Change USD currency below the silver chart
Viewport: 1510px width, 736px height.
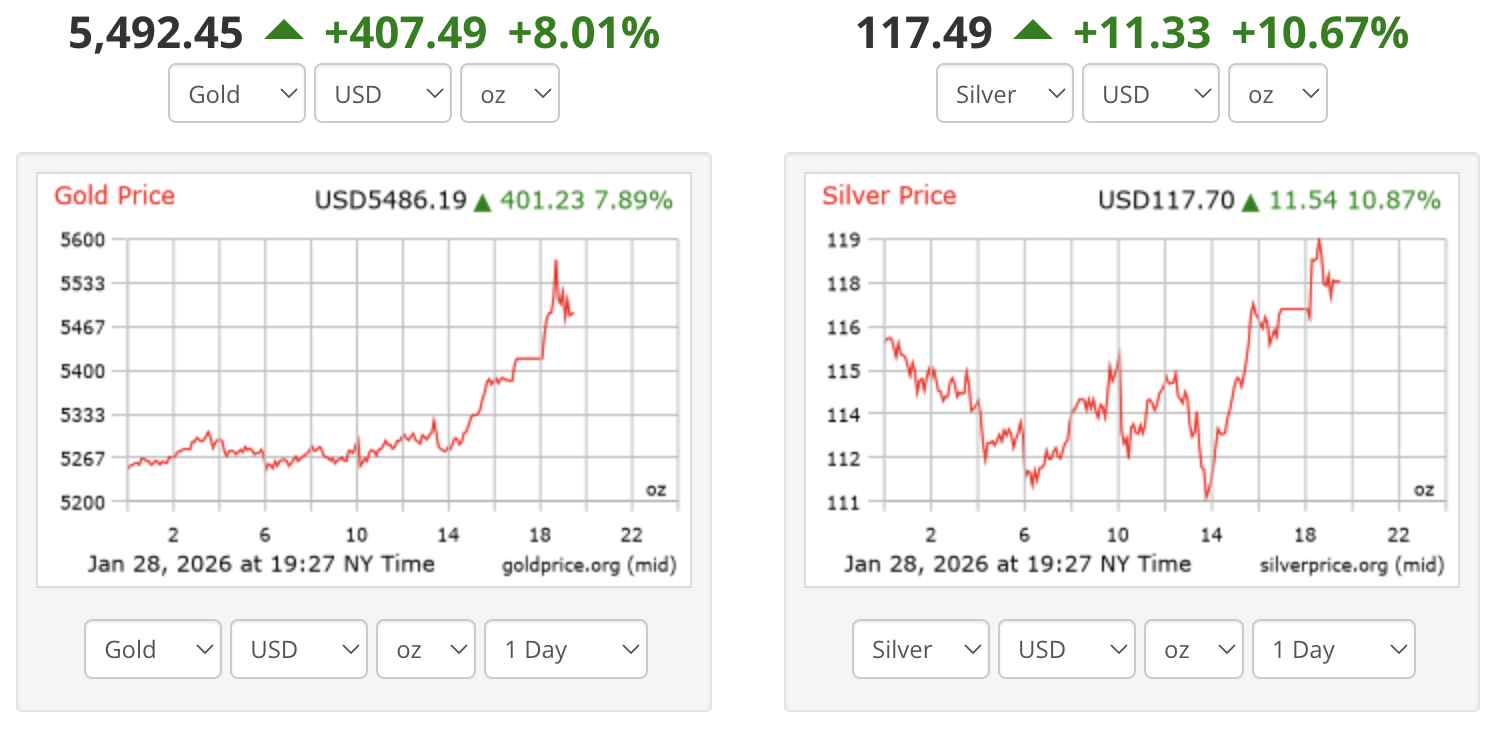[x=1066, y=650]
